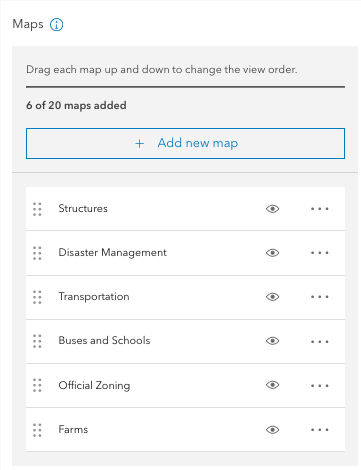Toggle visibility of Buses and Schools map
Viewport: 361px width, 470px height.
(x=272, y=341)
